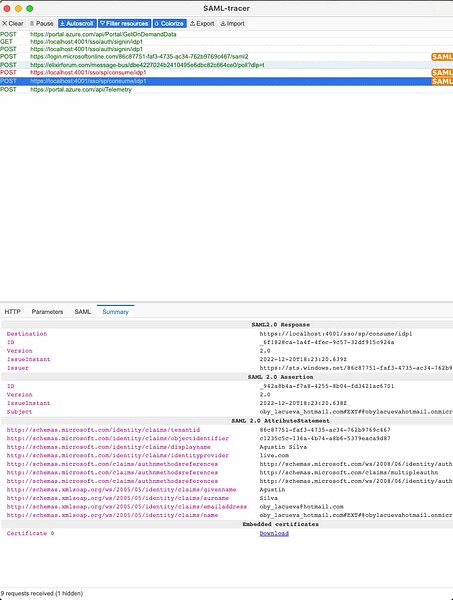Click the Issuer label
Screen dimensions: 453x600
point(18,368)
